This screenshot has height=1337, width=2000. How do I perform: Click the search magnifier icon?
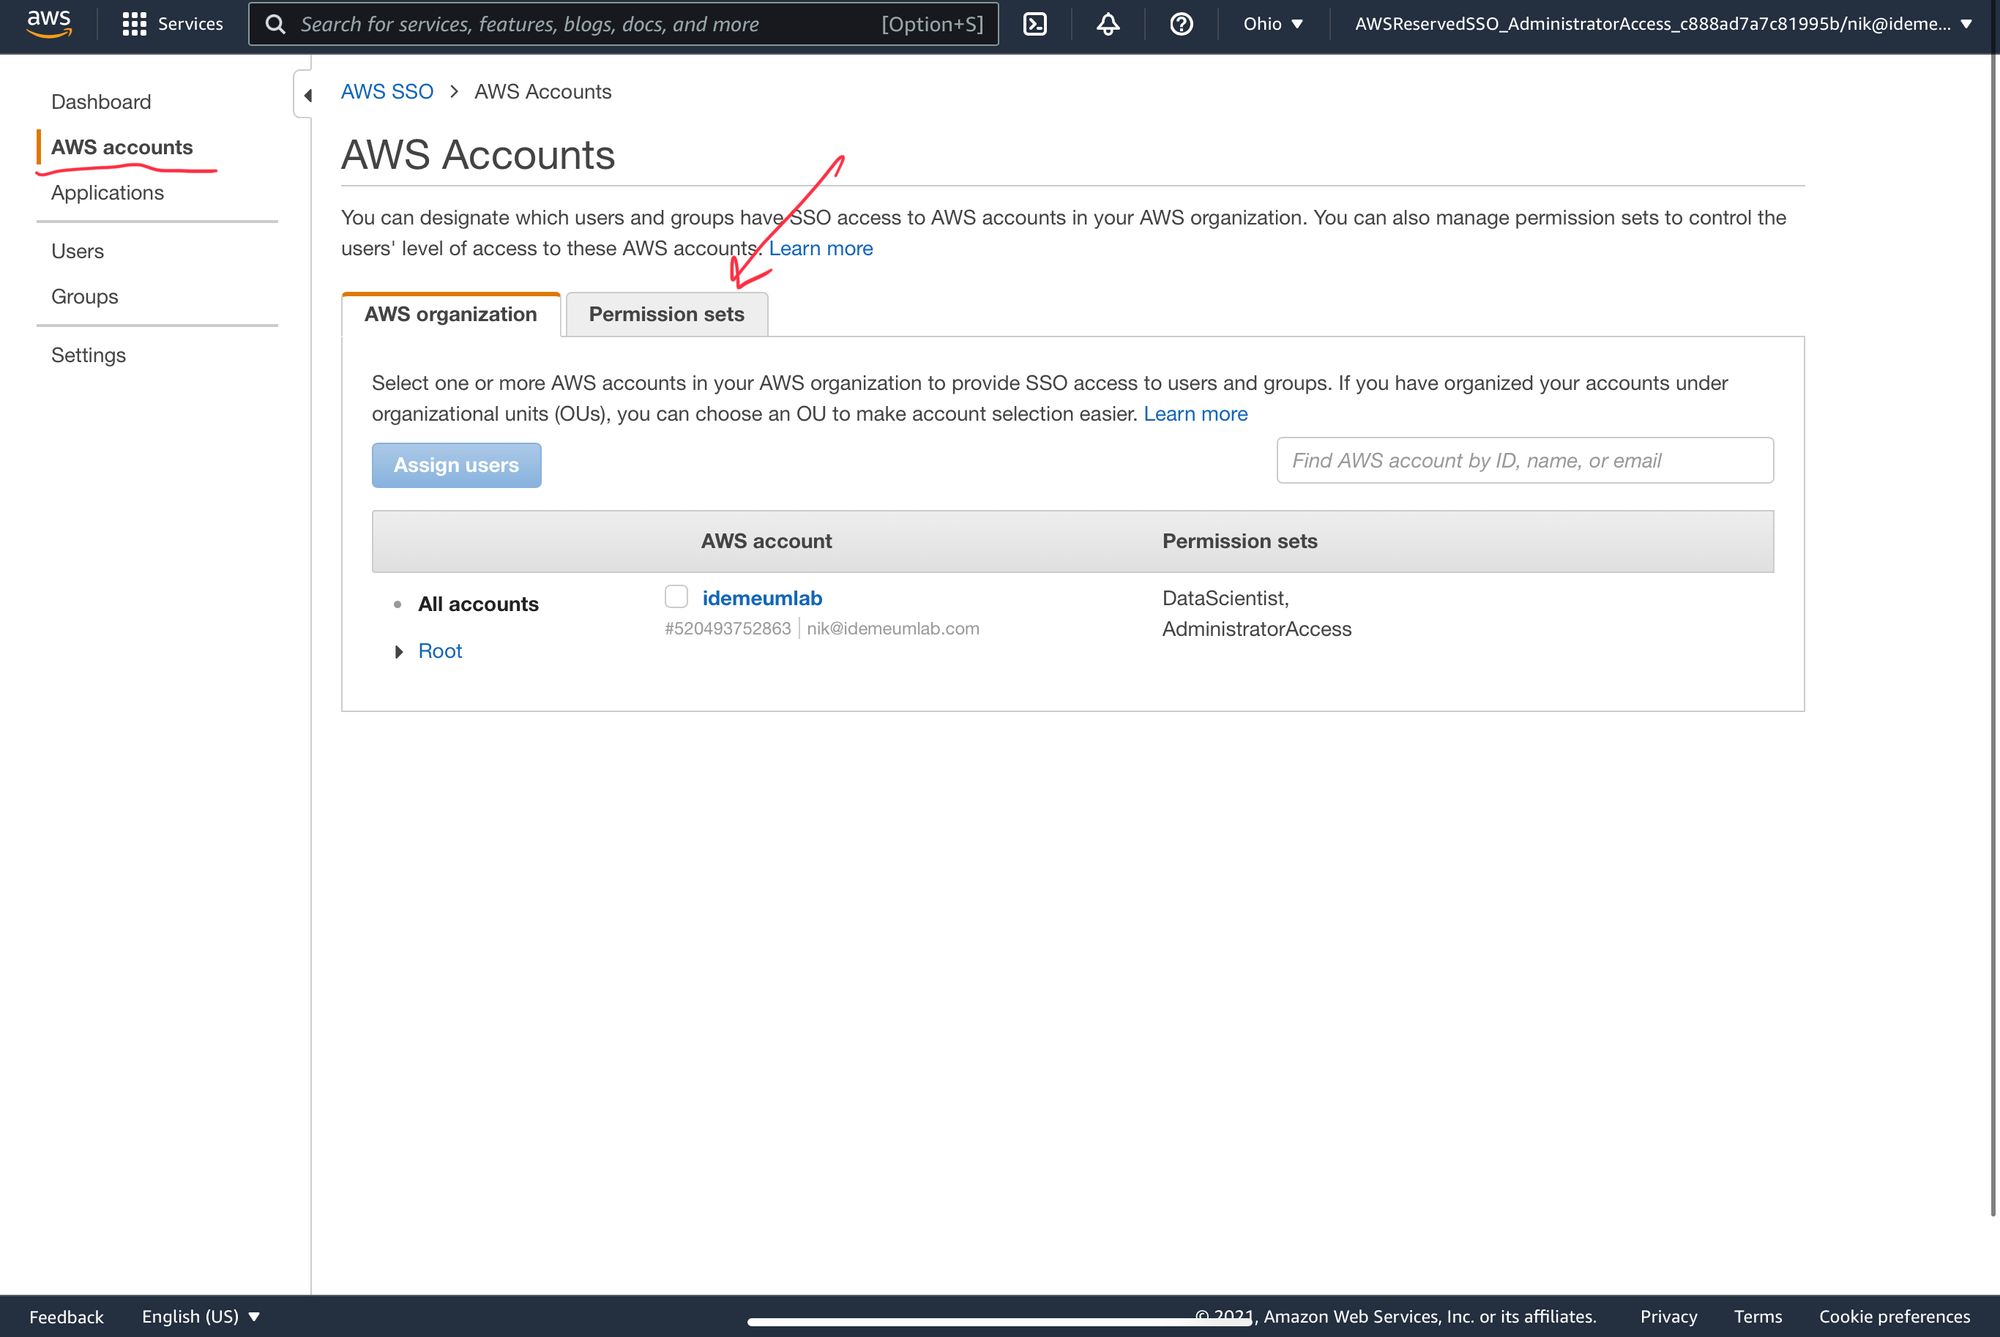(275, 24)
